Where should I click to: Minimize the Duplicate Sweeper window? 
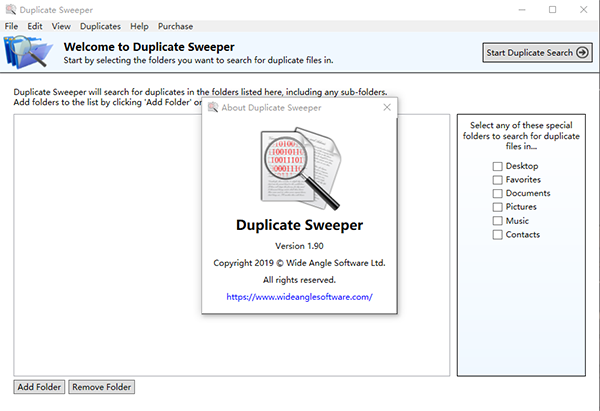tap(522, 10)
